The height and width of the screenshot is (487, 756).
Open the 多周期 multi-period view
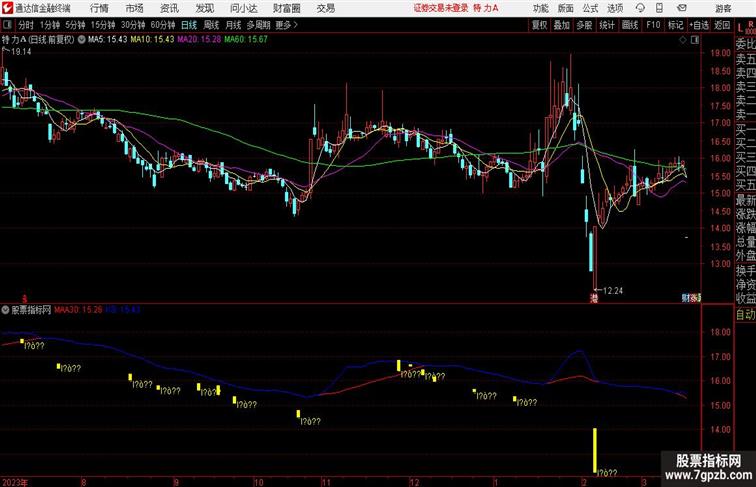[258, 25]
